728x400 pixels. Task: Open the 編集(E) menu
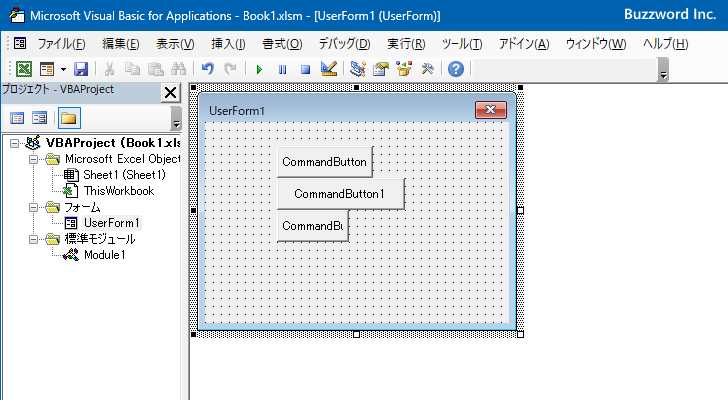click(121, 44)
